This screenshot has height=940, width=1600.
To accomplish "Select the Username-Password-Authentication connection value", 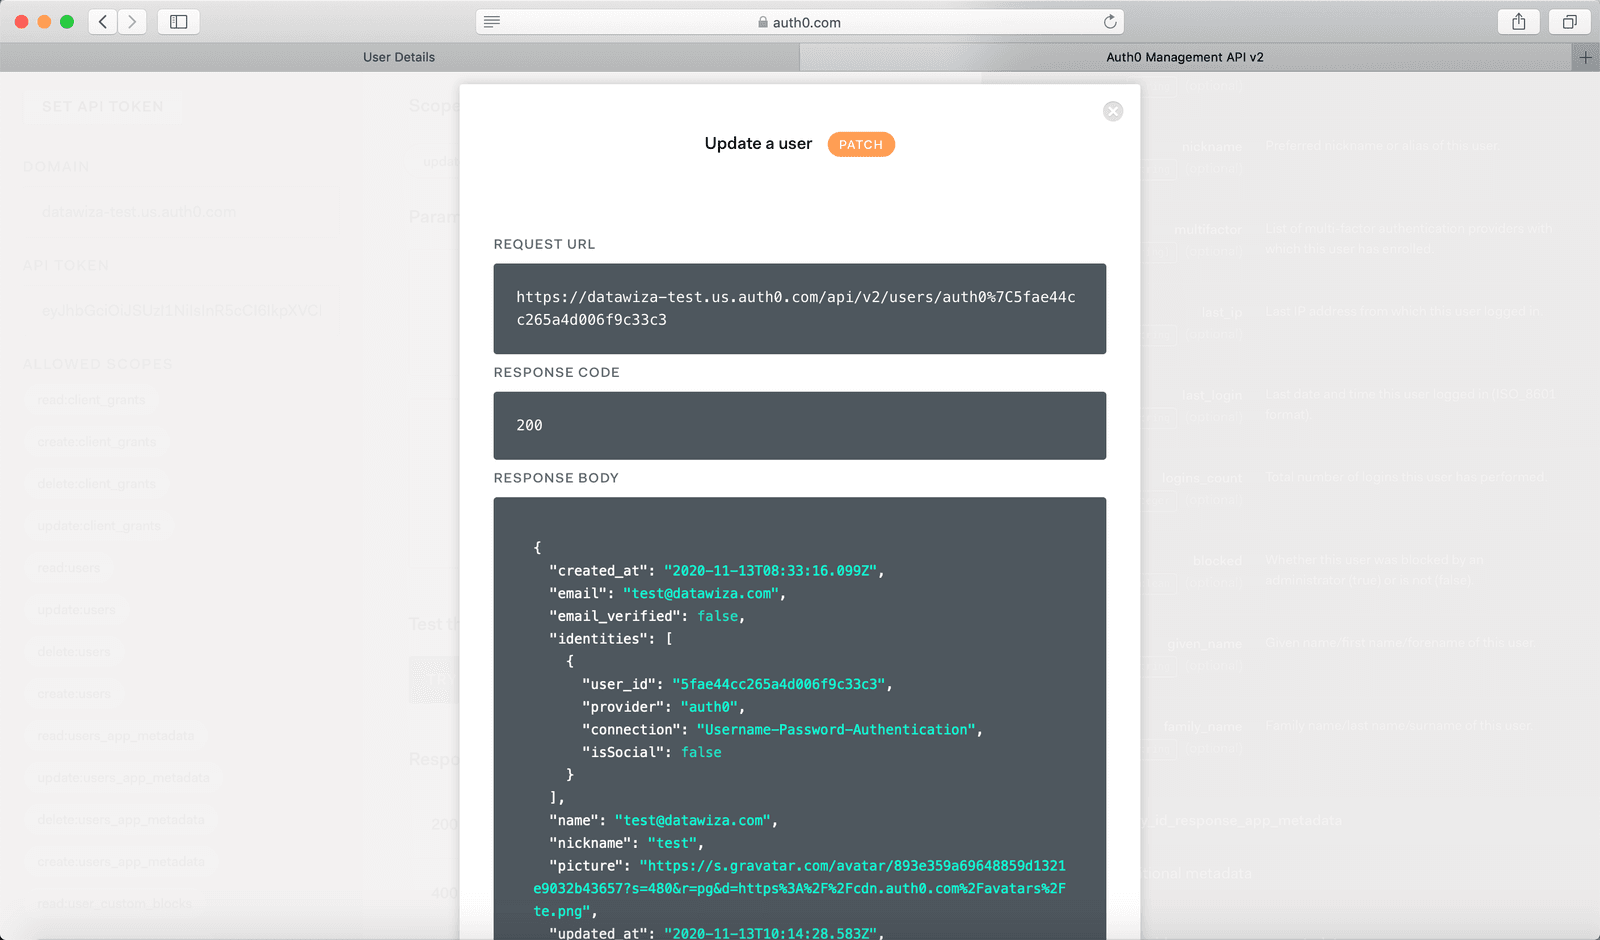I will pyautogui.click(x=836, y=730).
